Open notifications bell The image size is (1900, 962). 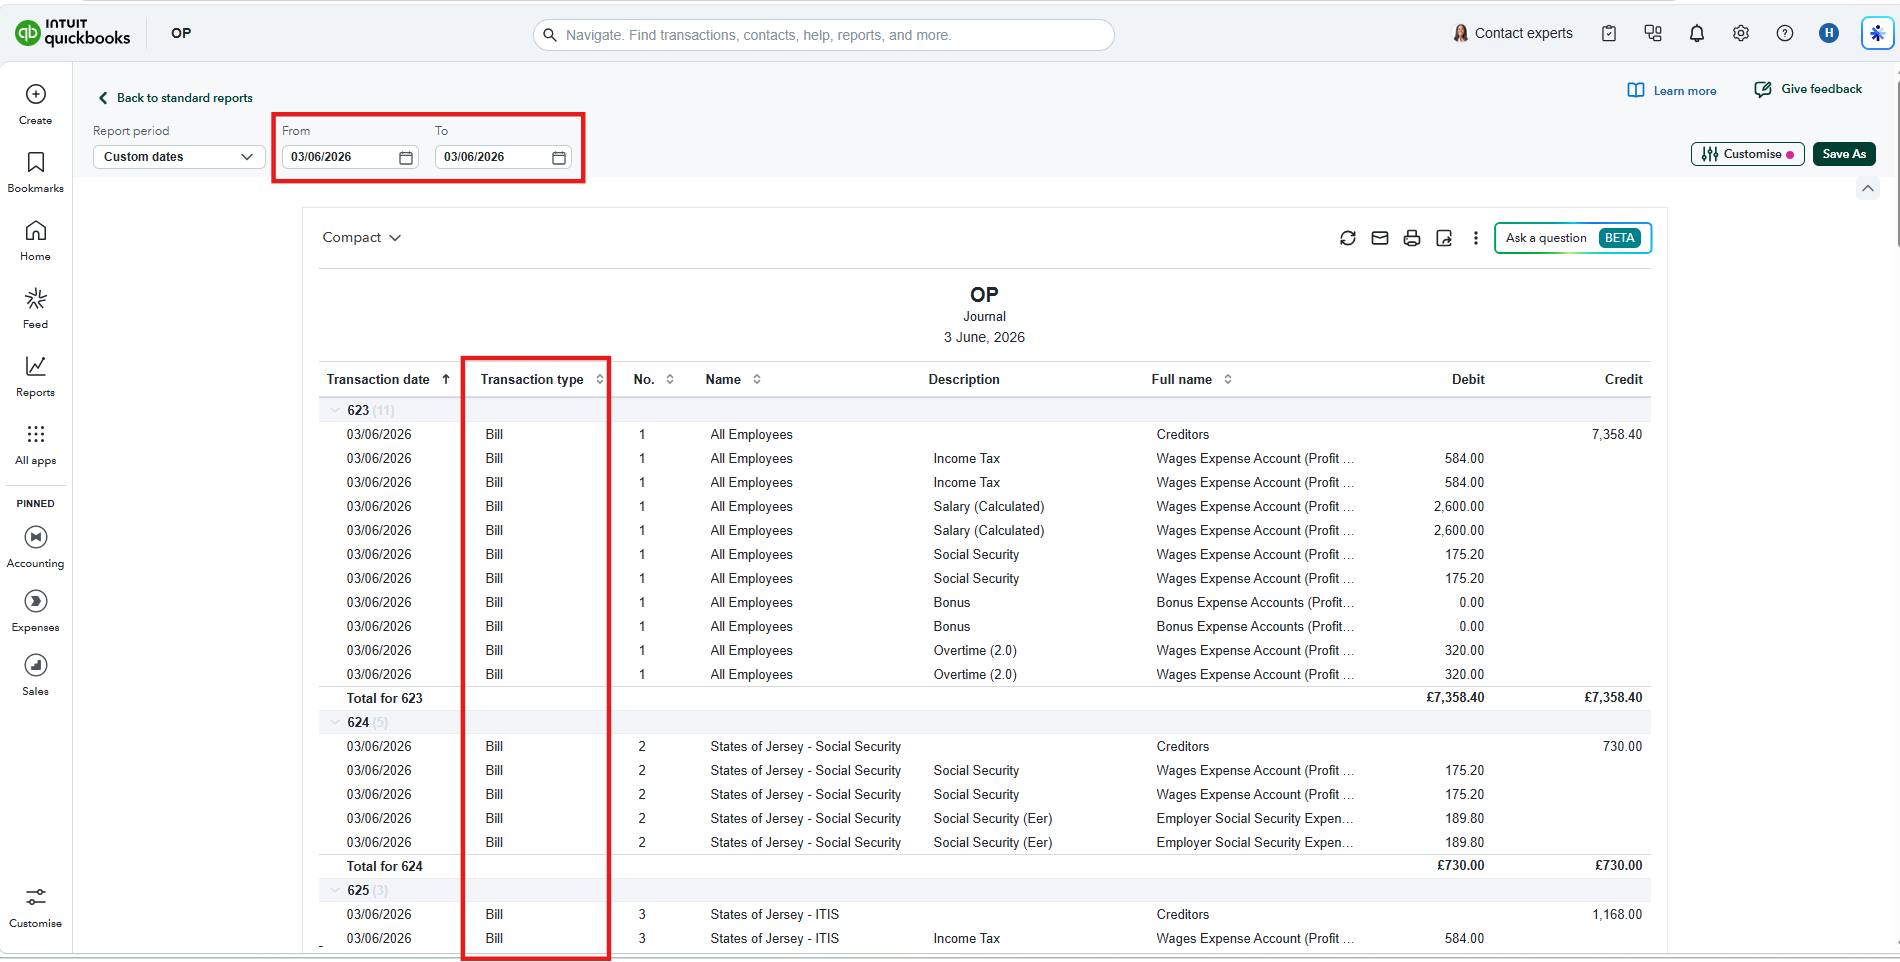(1697, 33)
